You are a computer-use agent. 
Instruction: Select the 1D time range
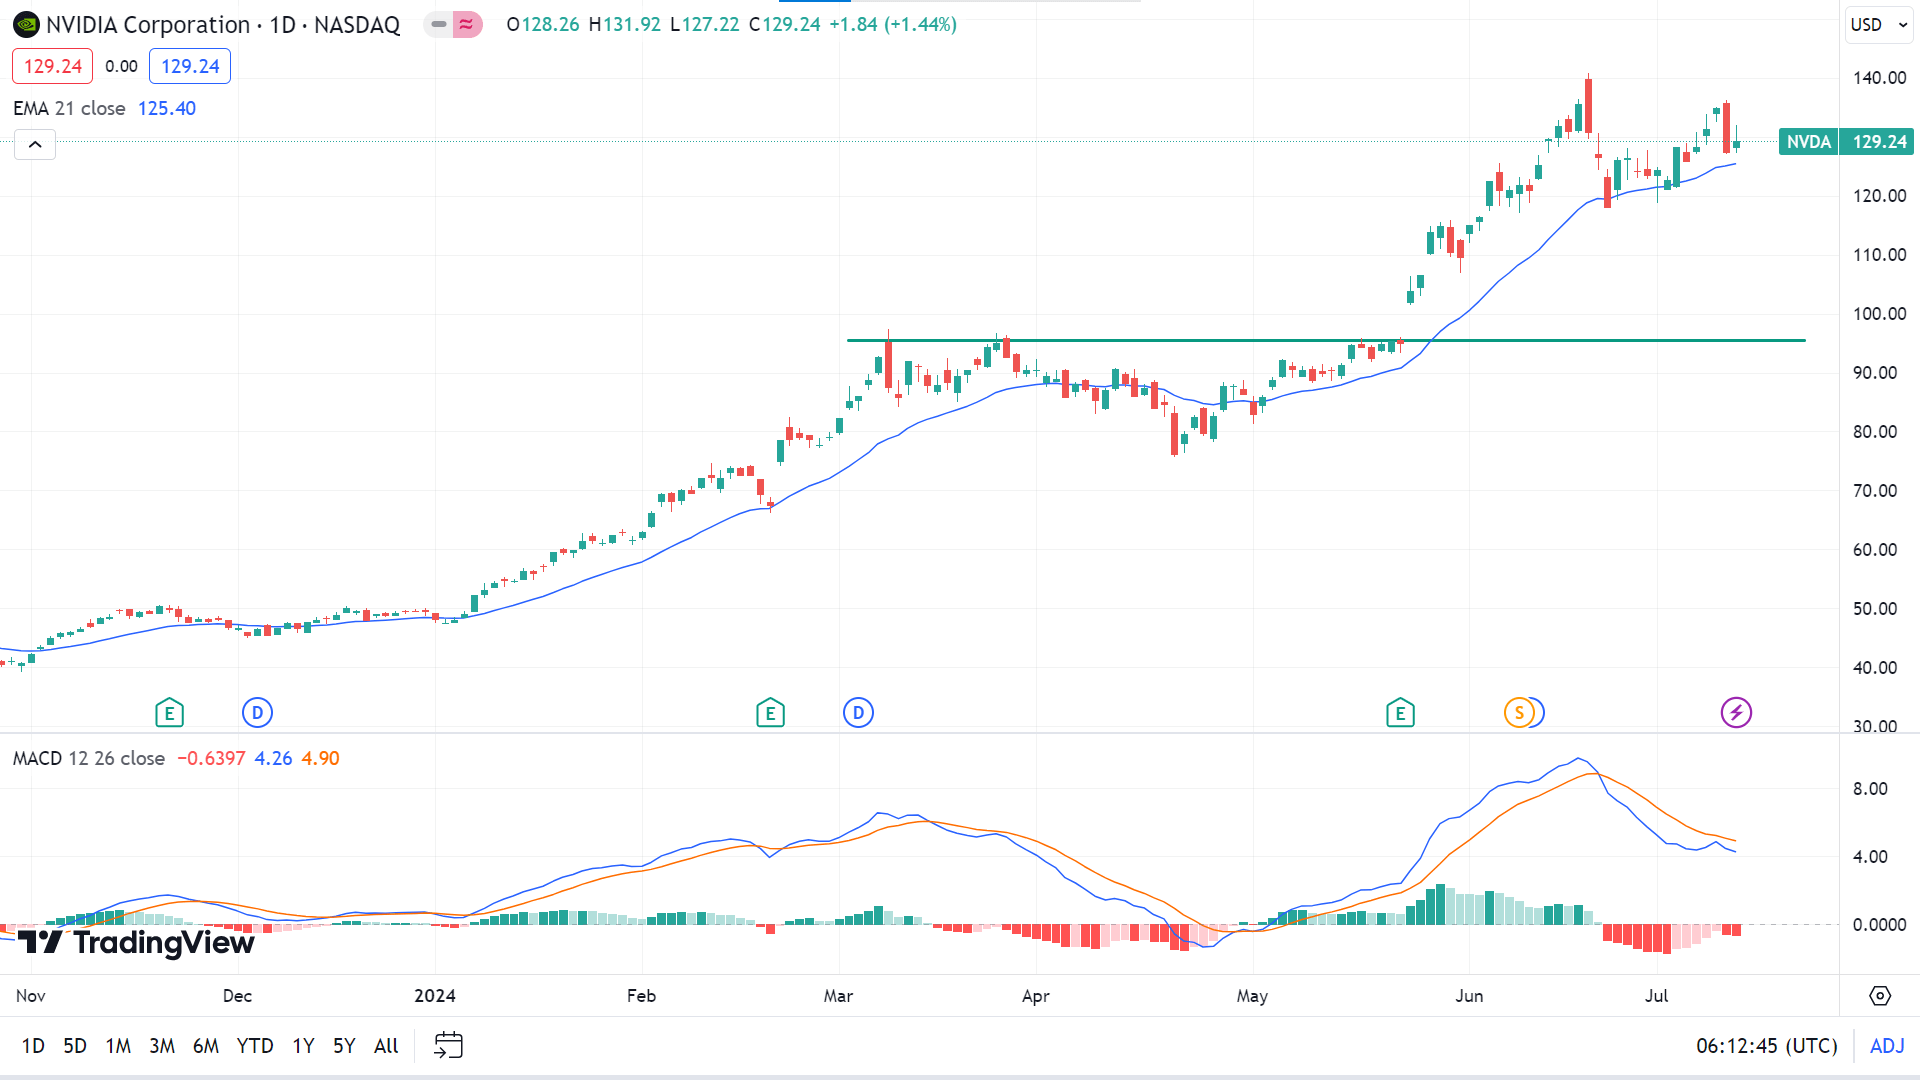[33, 1046]
